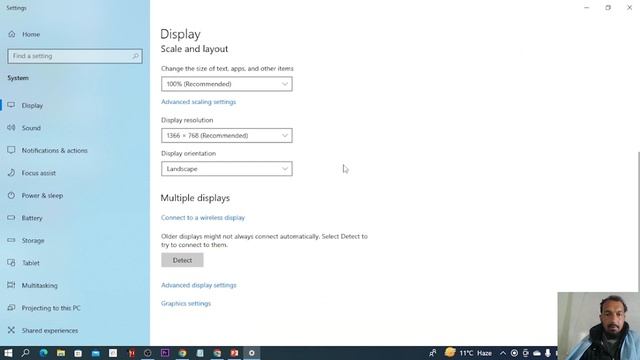Open Notifications & actions page

[x=75, y=150]
